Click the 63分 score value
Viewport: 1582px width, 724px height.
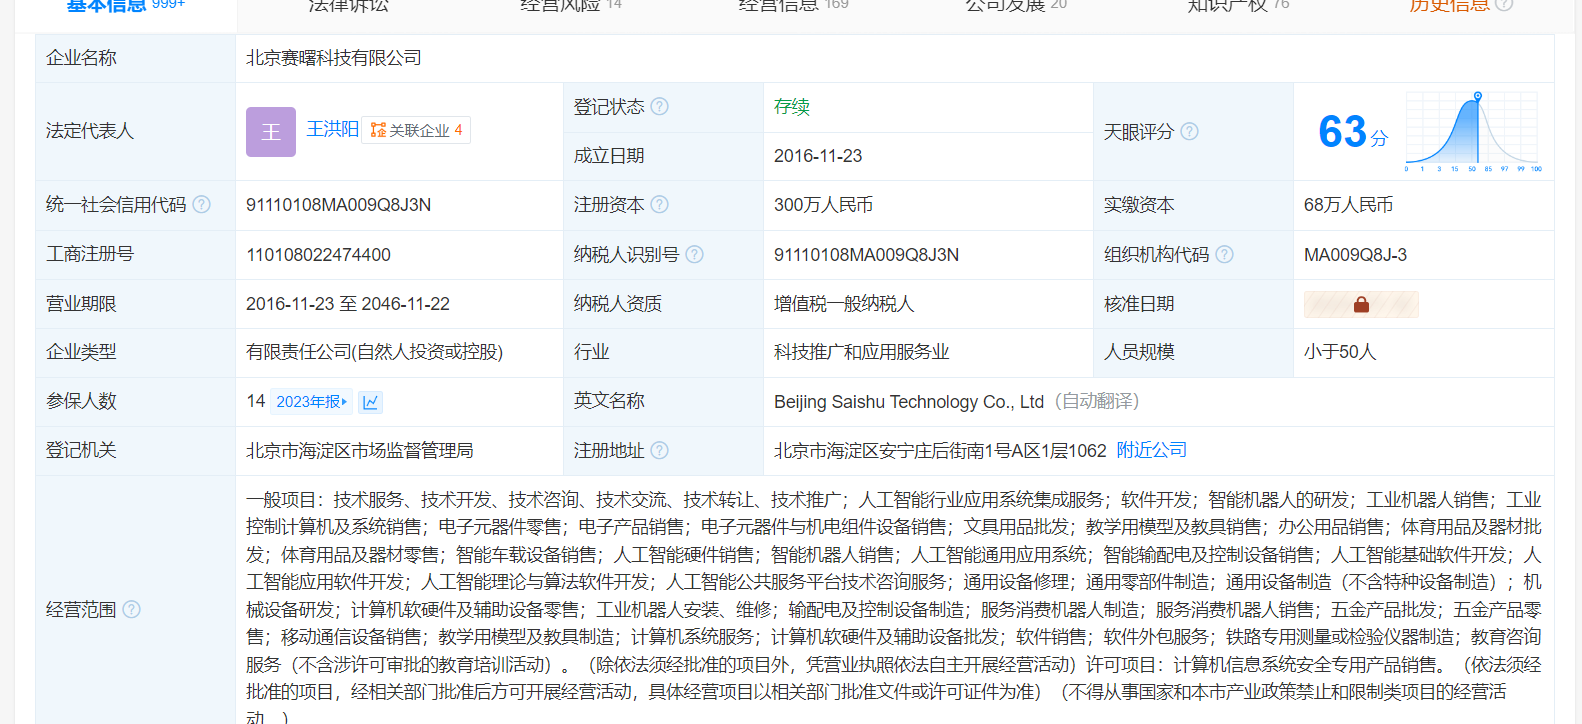[x=1353, y=132]
